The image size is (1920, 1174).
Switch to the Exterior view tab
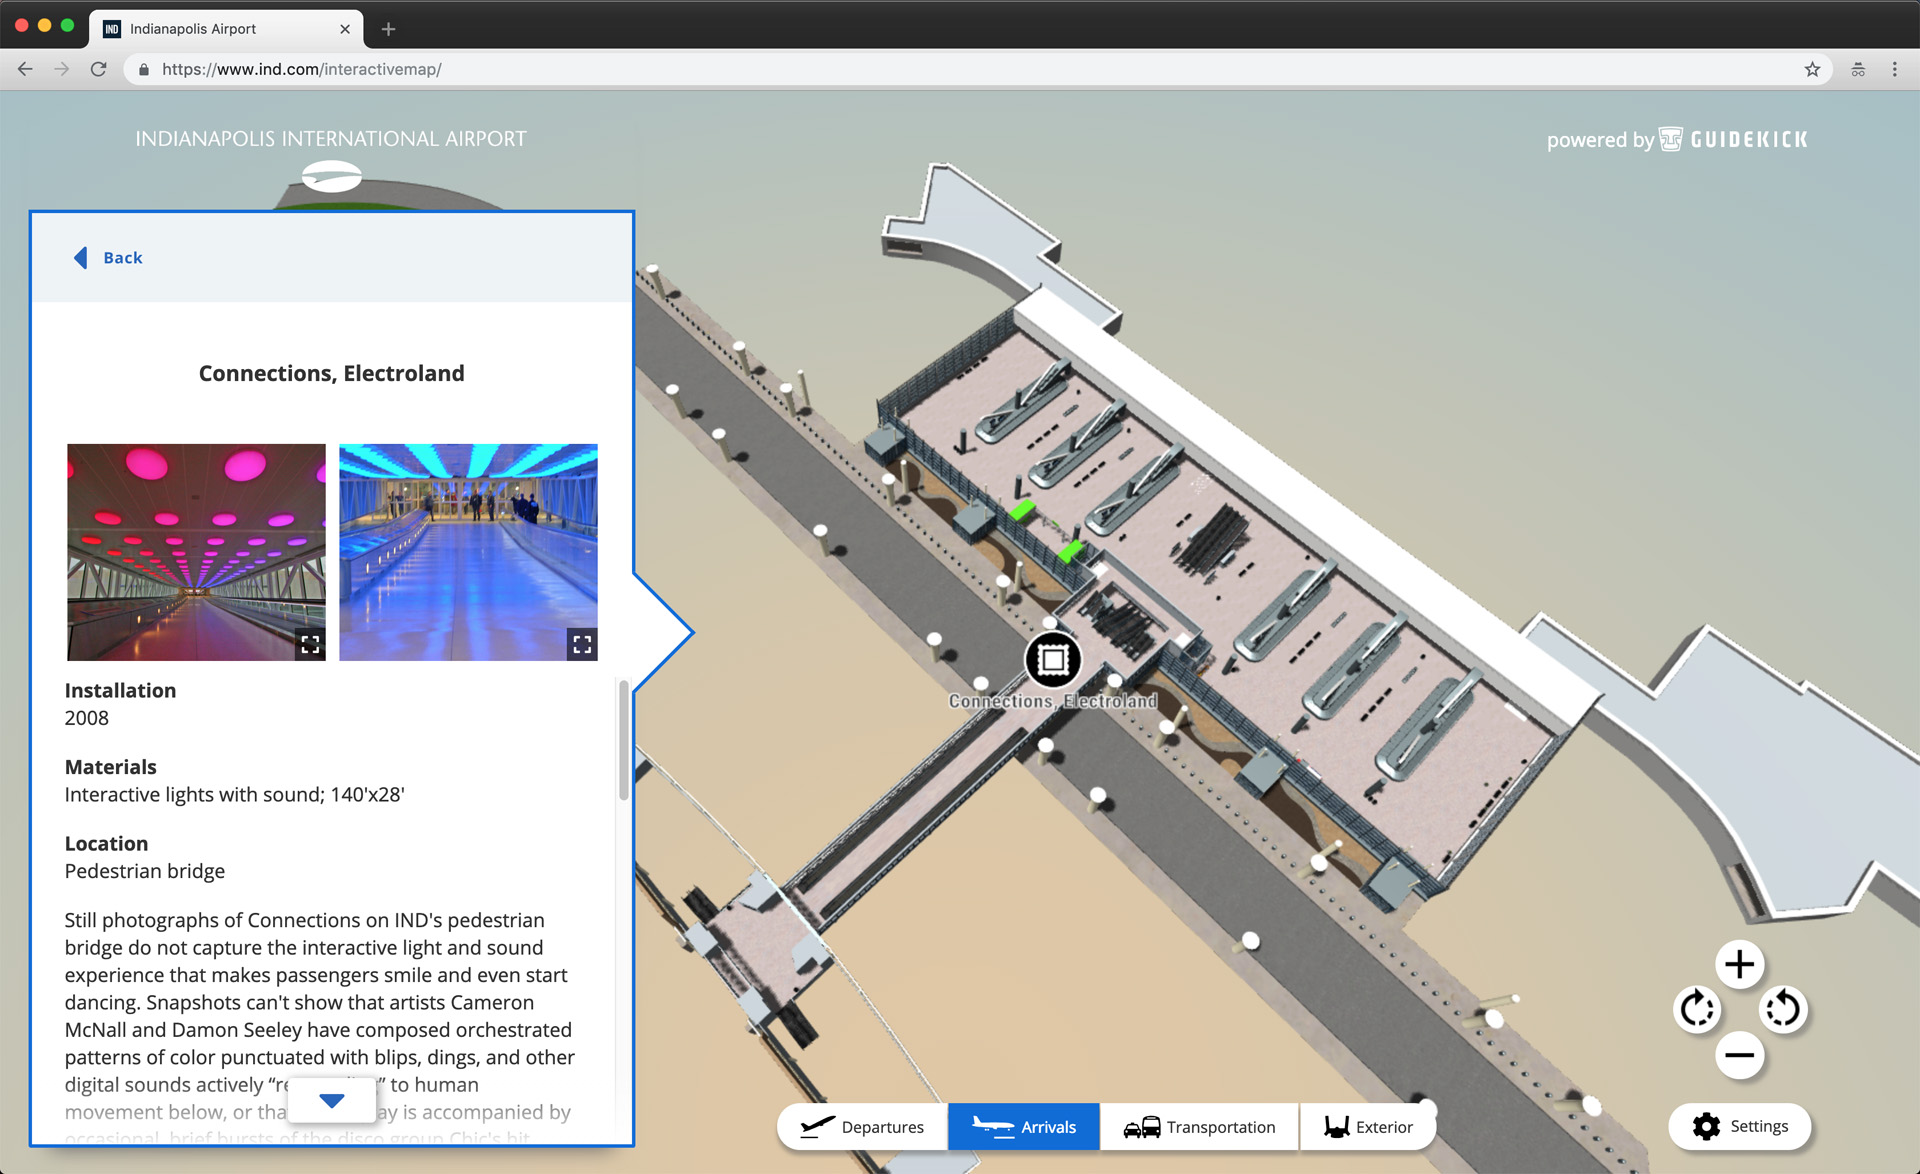pyautogui.click(x=1368, y=1127)
